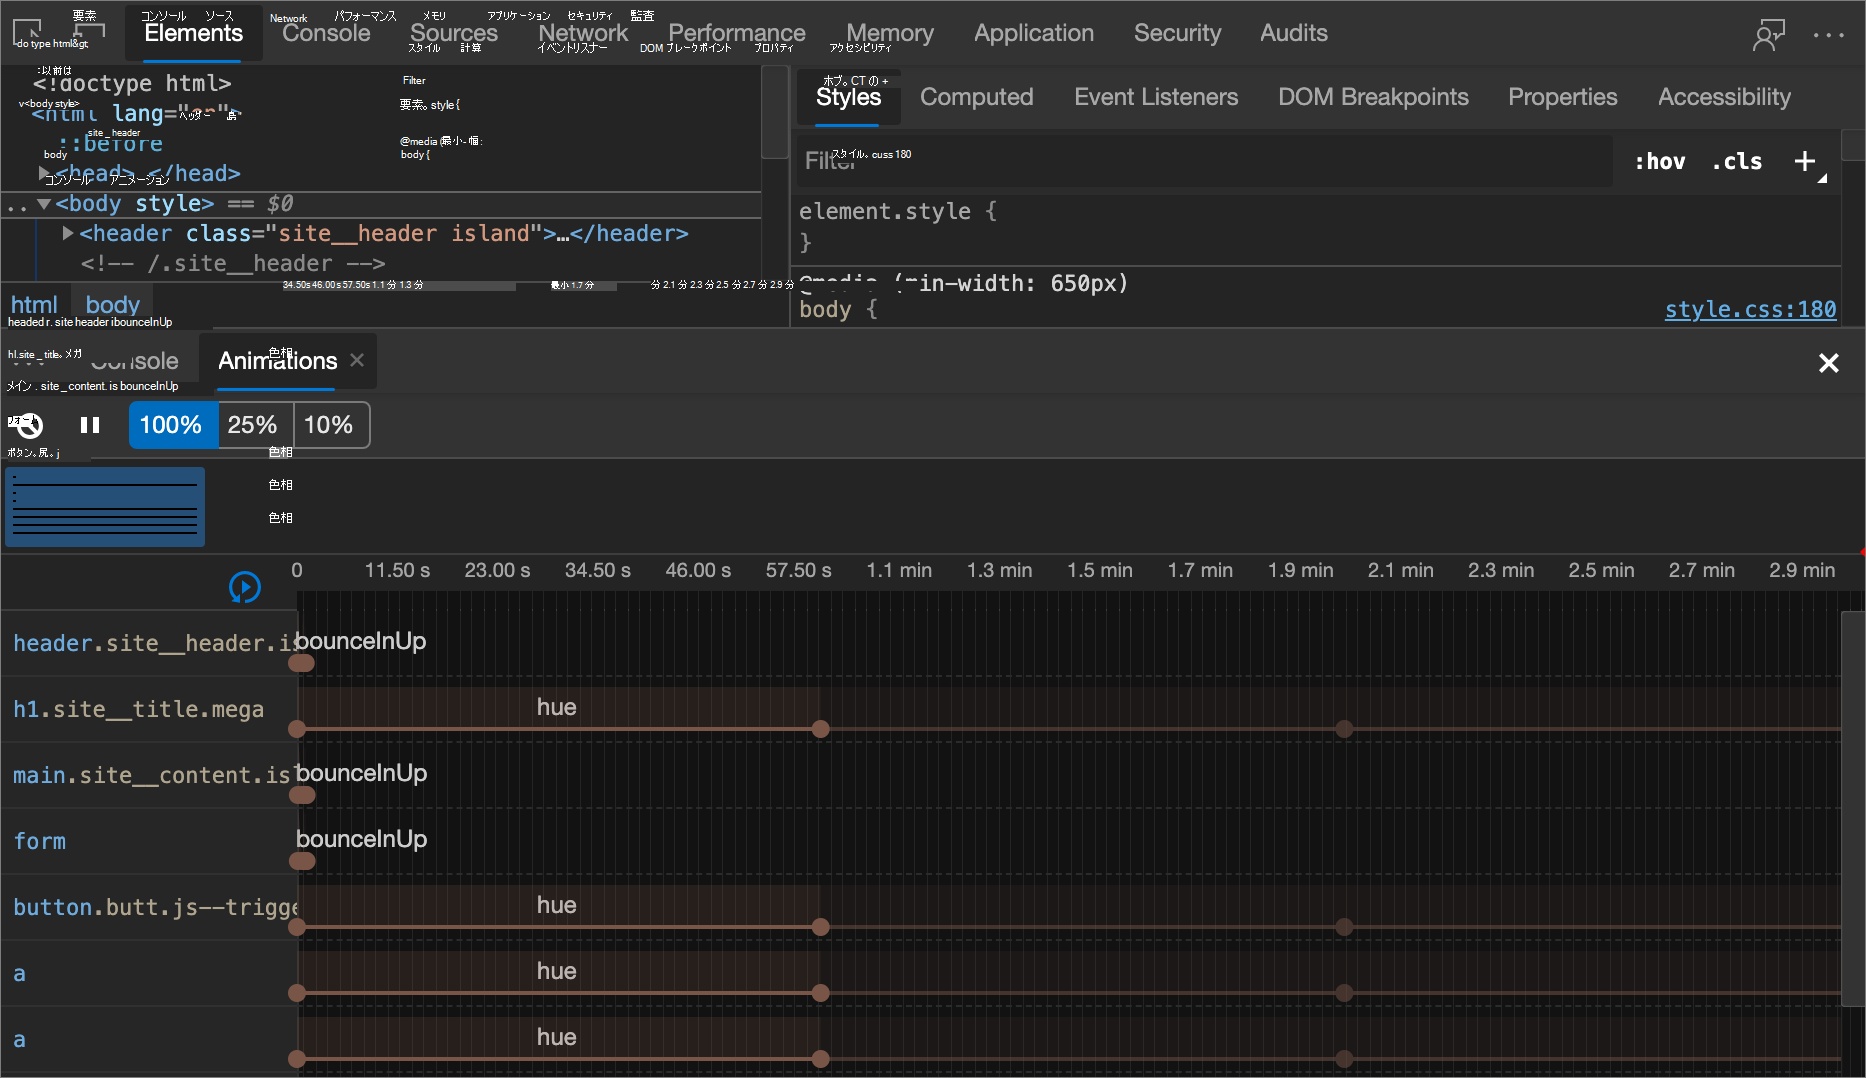Set animation speed to 100%

click(171, 425)
